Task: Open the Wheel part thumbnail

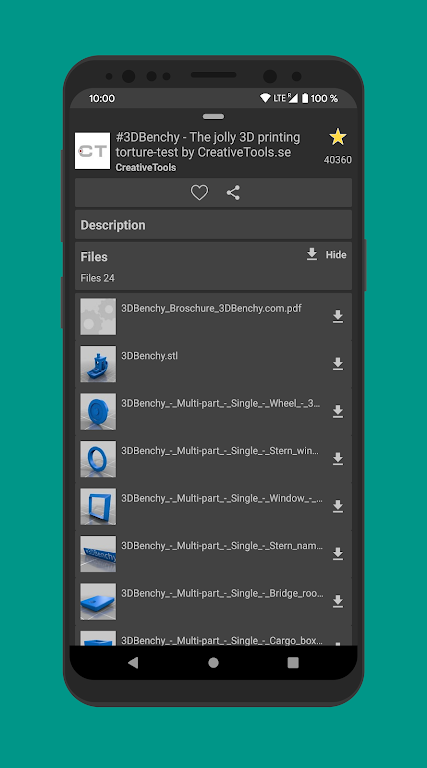Action: [x=98, y=411]
